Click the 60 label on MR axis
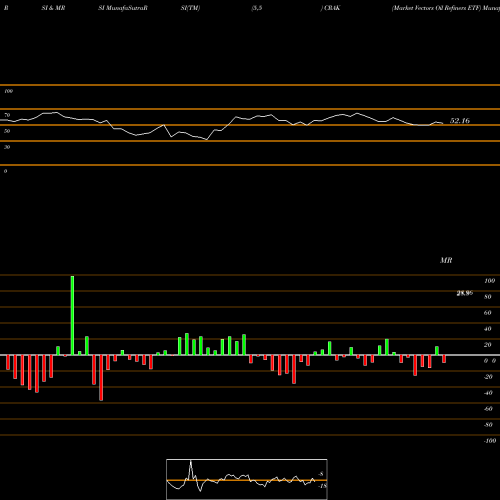500x500 pixels. pyautogui.click(x=487, y=313)
